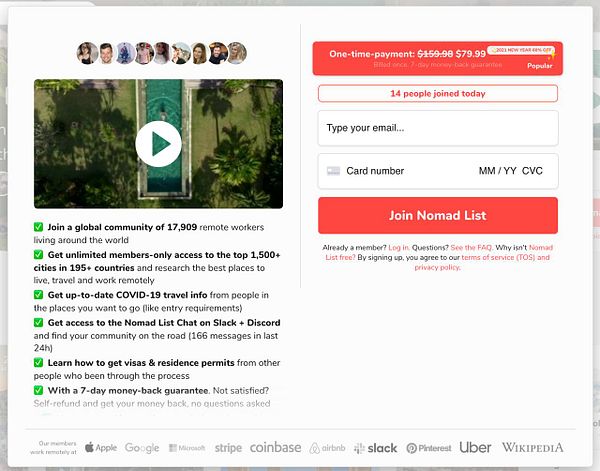
Task: Click the Apple logo in footer
Action: [101, 447]
